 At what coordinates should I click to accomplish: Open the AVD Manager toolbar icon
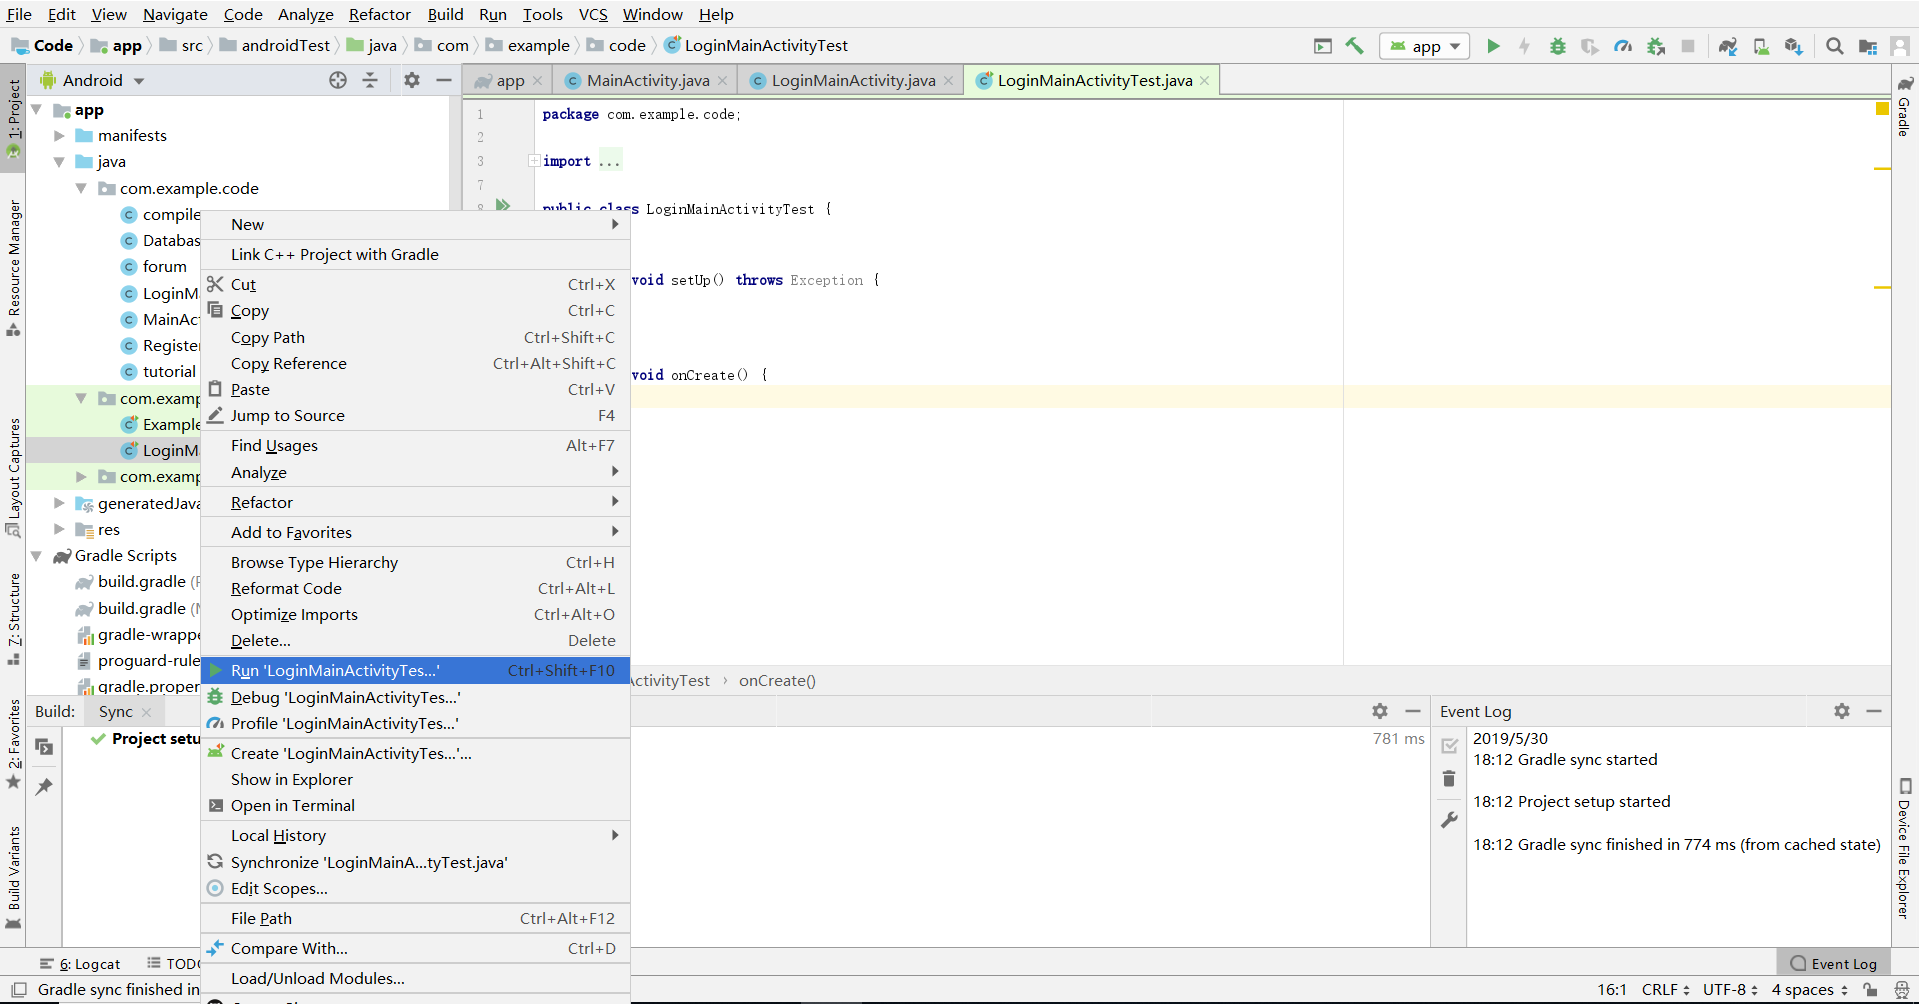point(1761,46)
